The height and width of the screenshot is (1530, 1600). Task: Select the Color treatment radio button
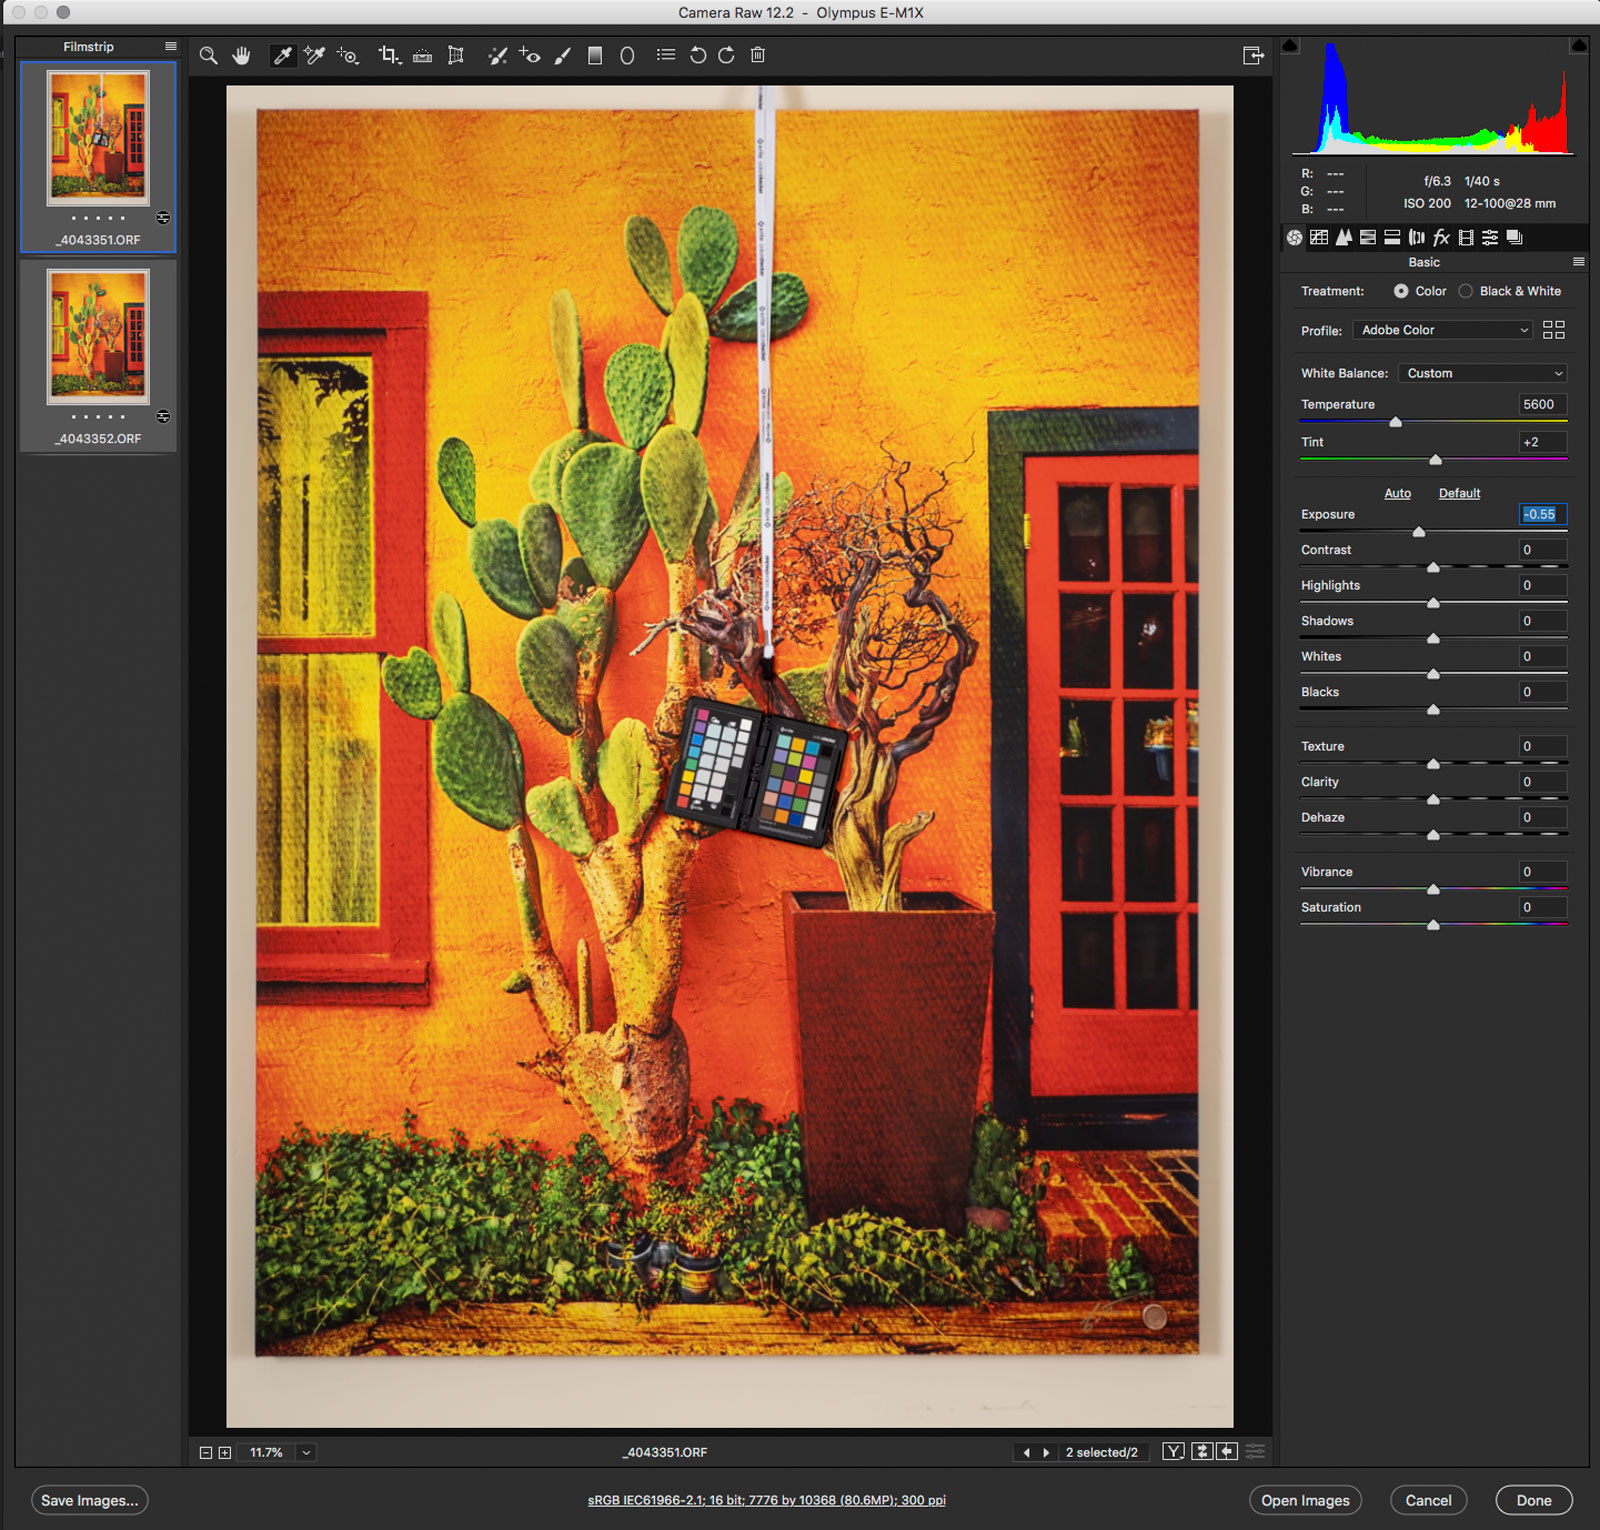tap(1401, 291)
